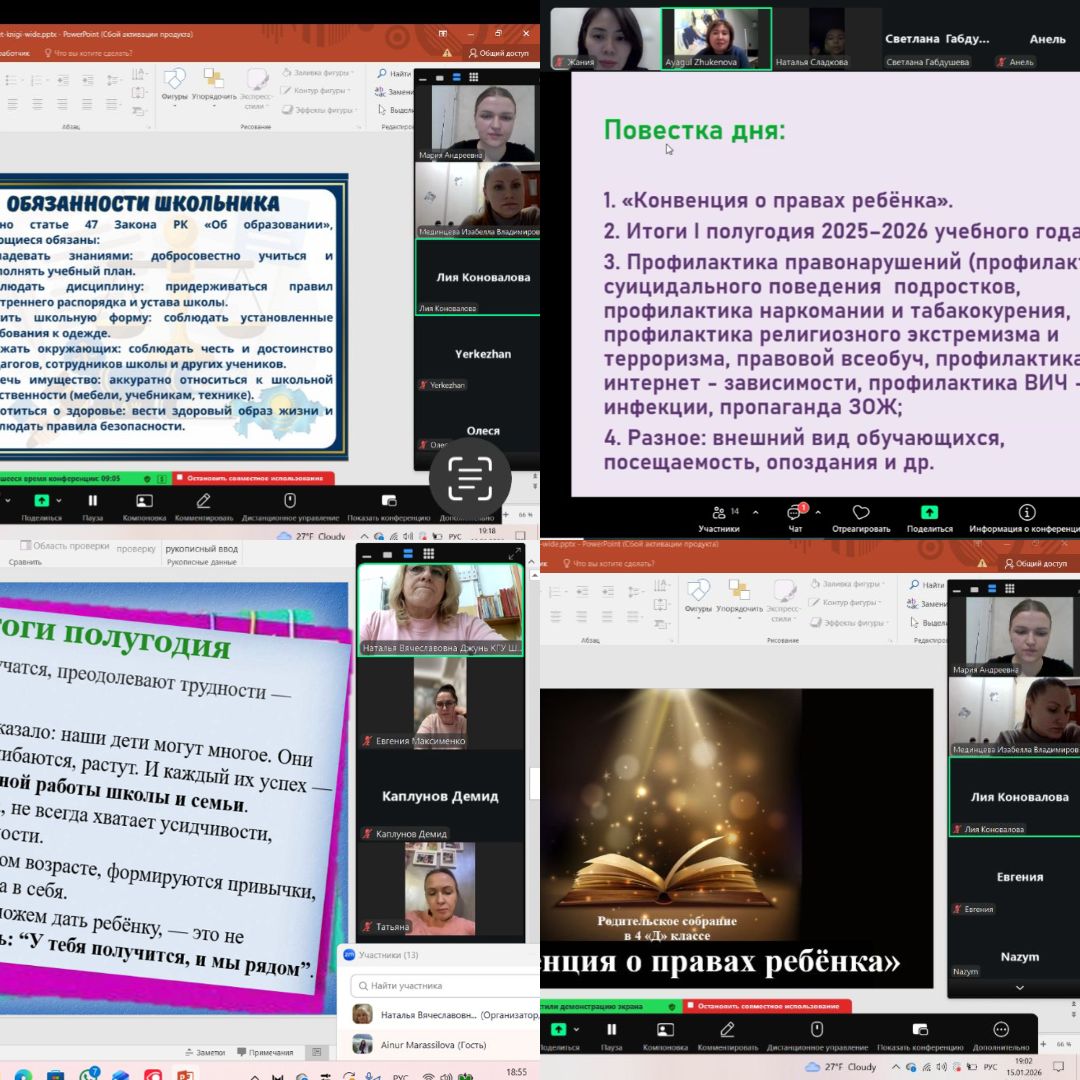Request Дистанционное управление remote control

(817, 1029)
